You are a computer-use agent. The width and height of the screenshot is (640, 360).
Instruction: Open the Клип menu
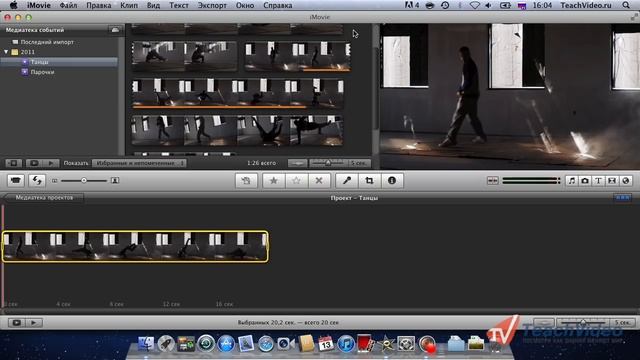[x=129, y=5]
